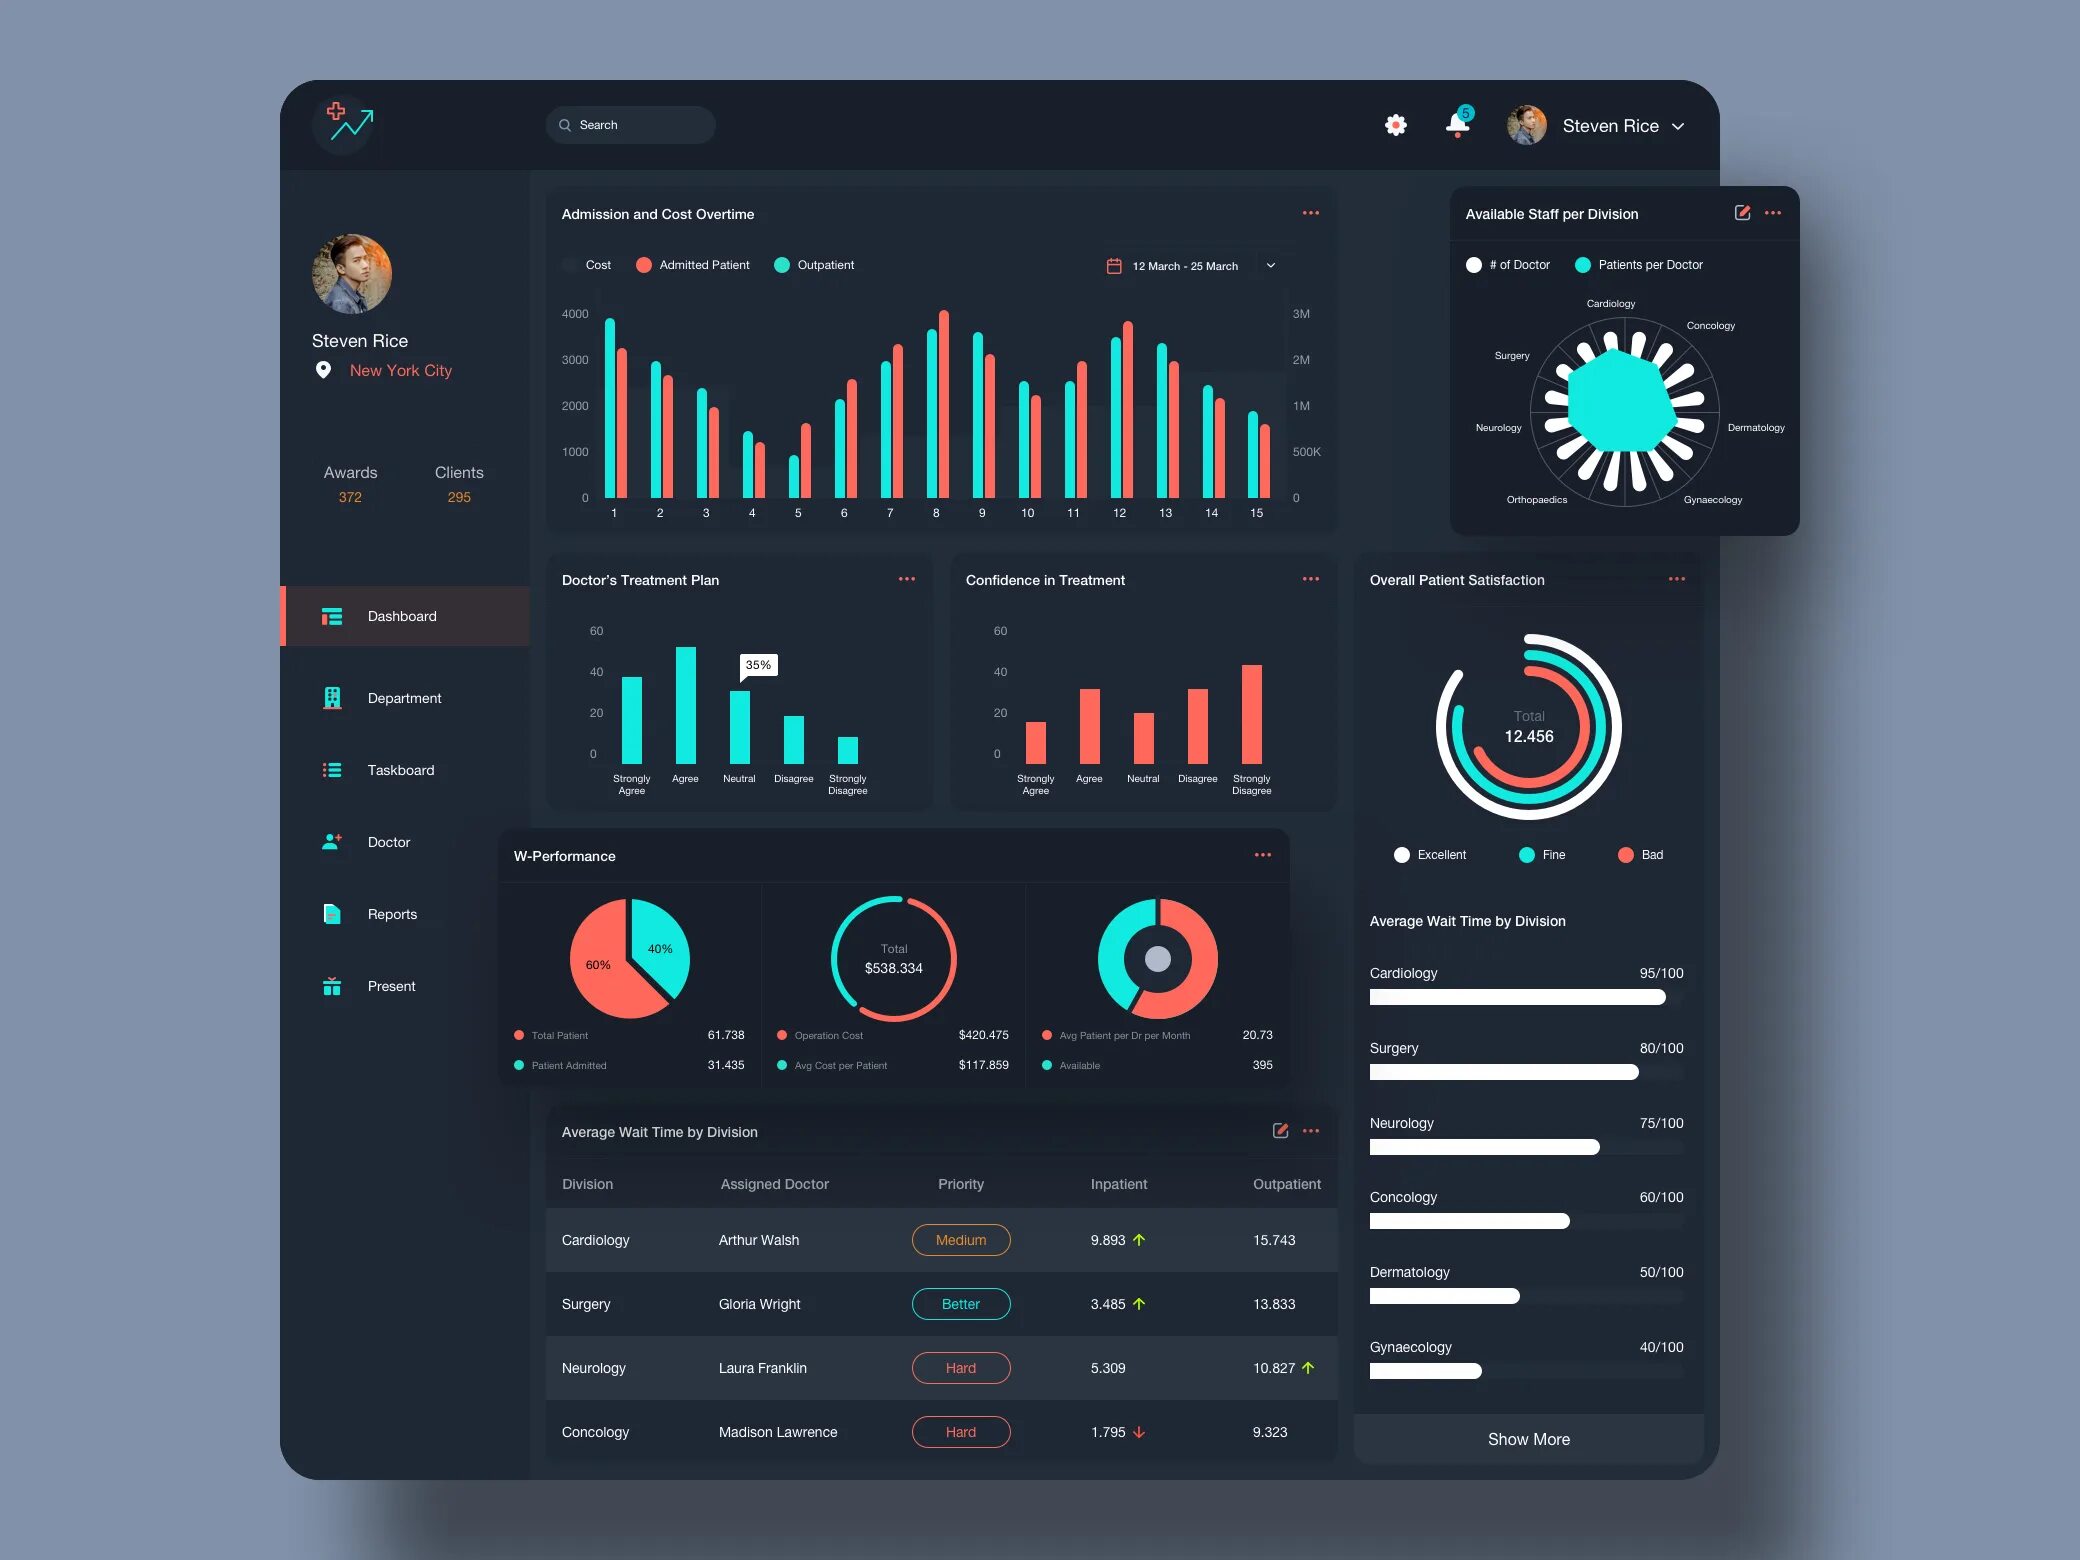Click the Taskboard sidebar icon
This screenshot has height=1560, width=2080.
pos(328,769)
